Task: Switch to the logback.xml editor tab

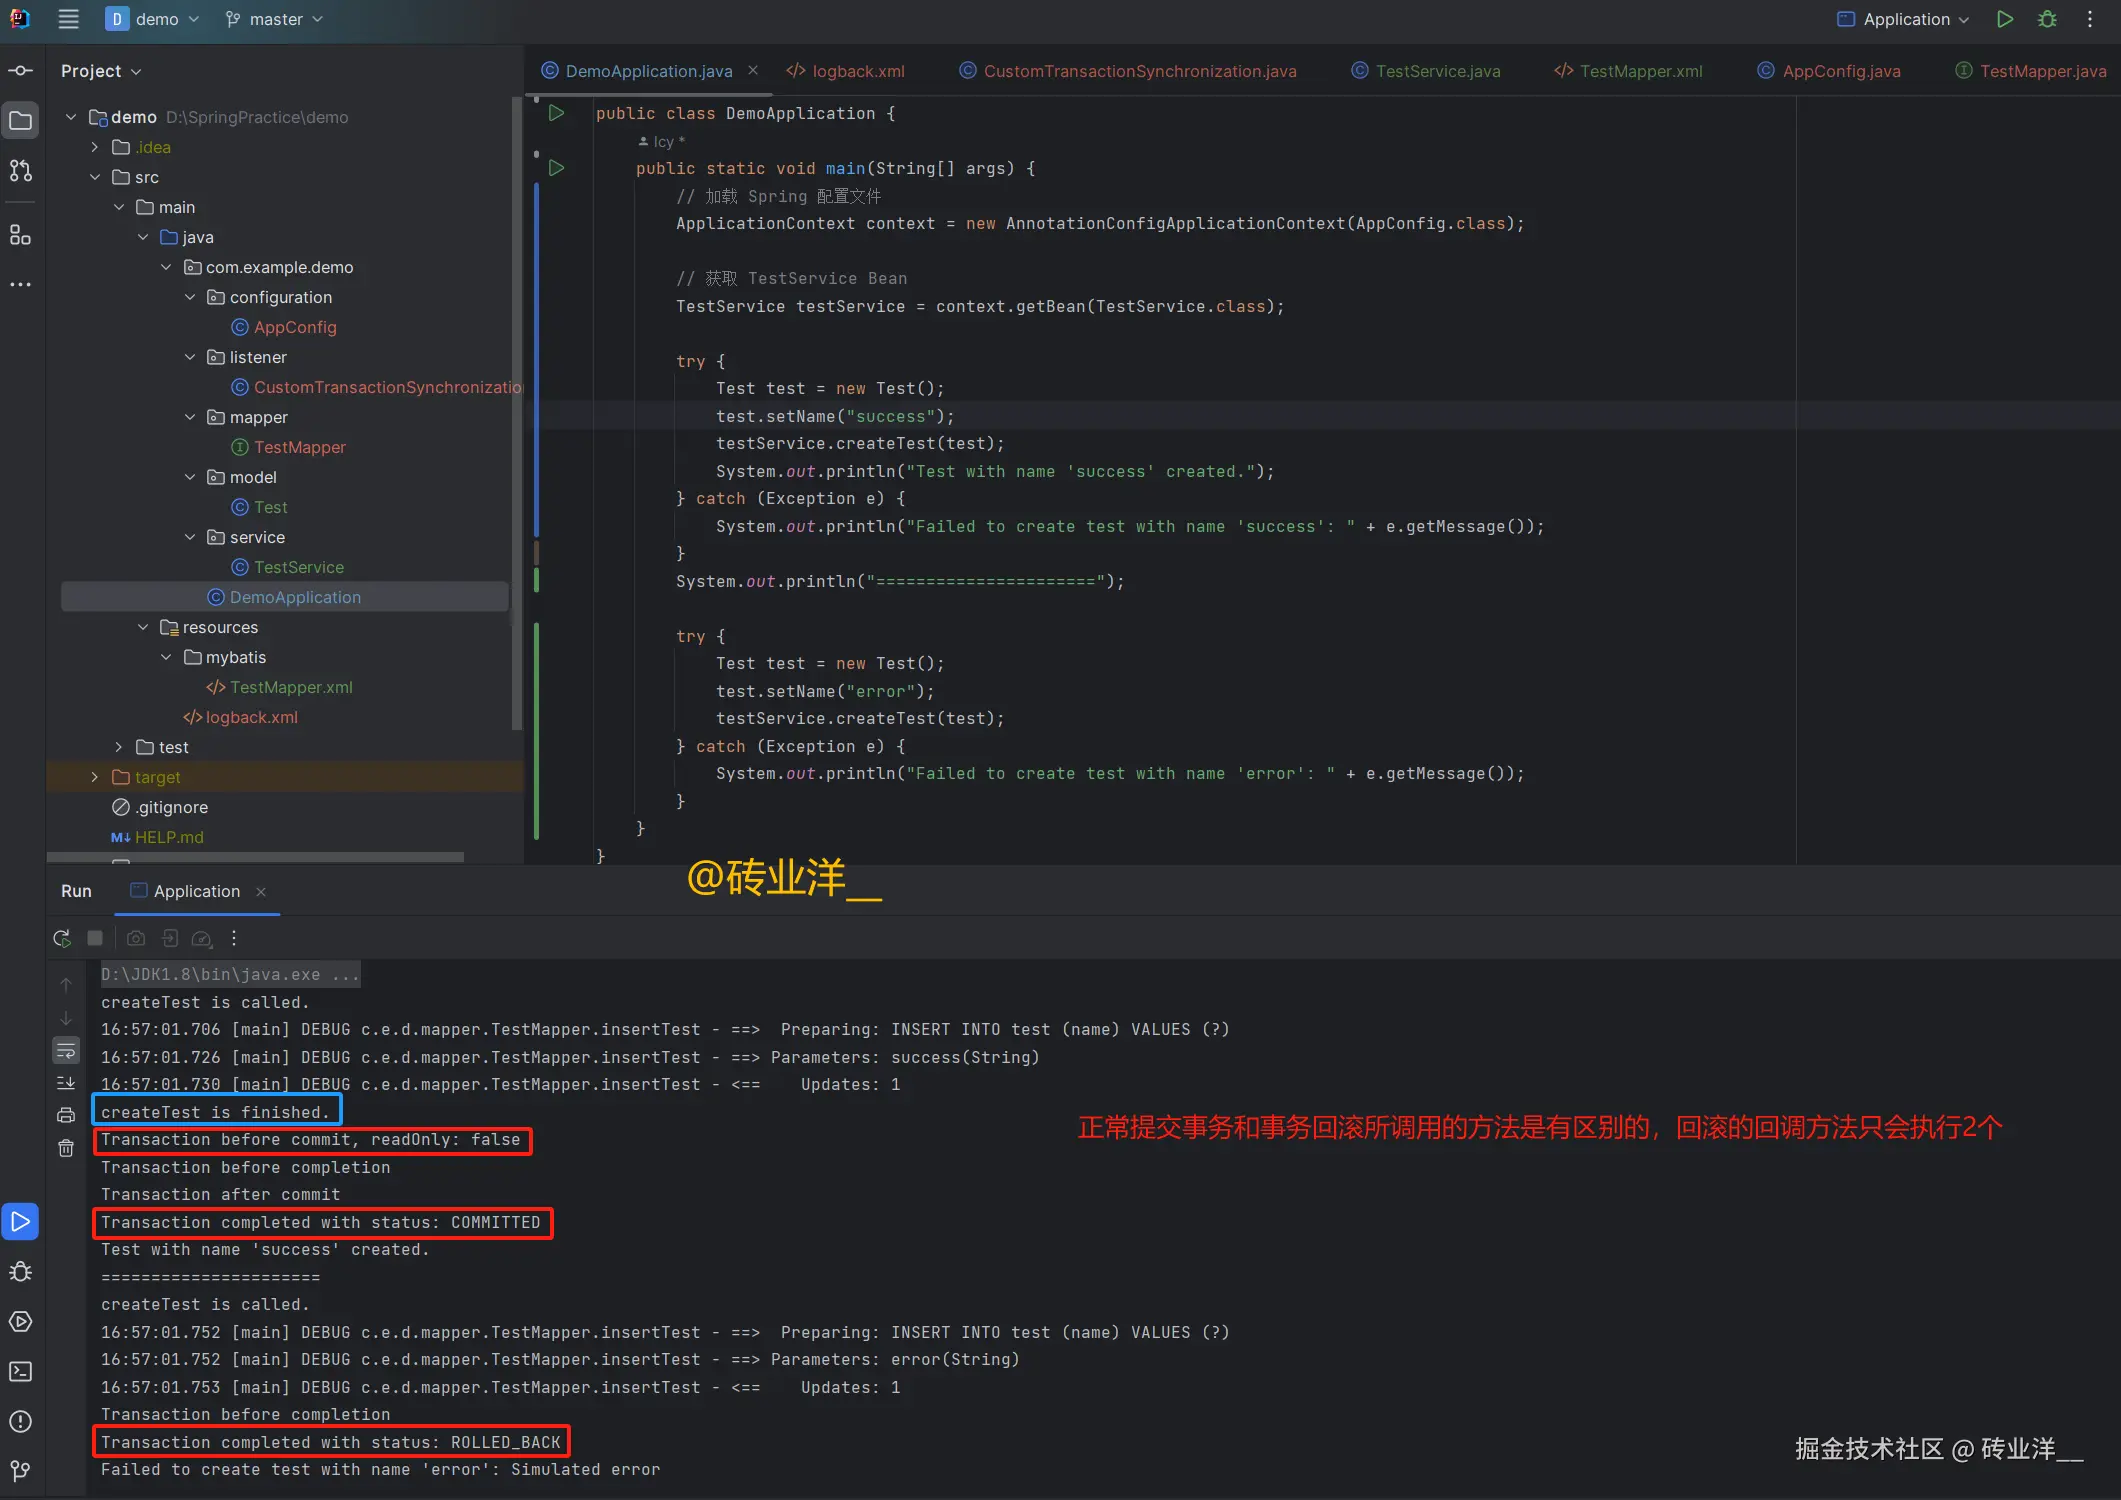Action: 857,71
